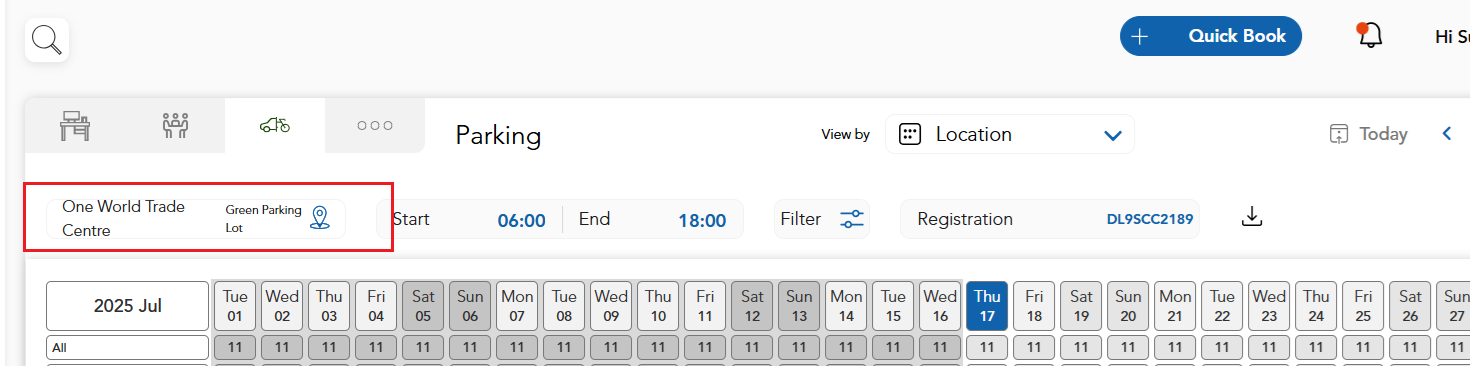Switch to the desk booking tab

click(x=75, y=125)
